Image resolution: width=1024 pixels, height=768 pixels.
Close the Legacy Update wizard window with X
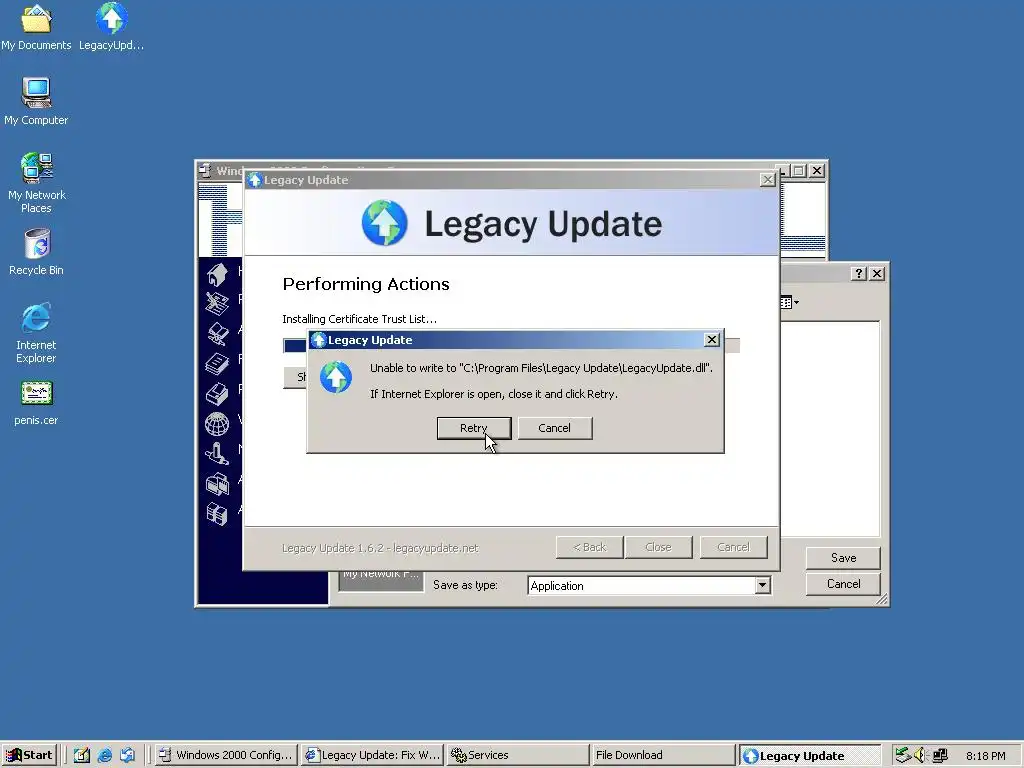(x=767, y=180)
